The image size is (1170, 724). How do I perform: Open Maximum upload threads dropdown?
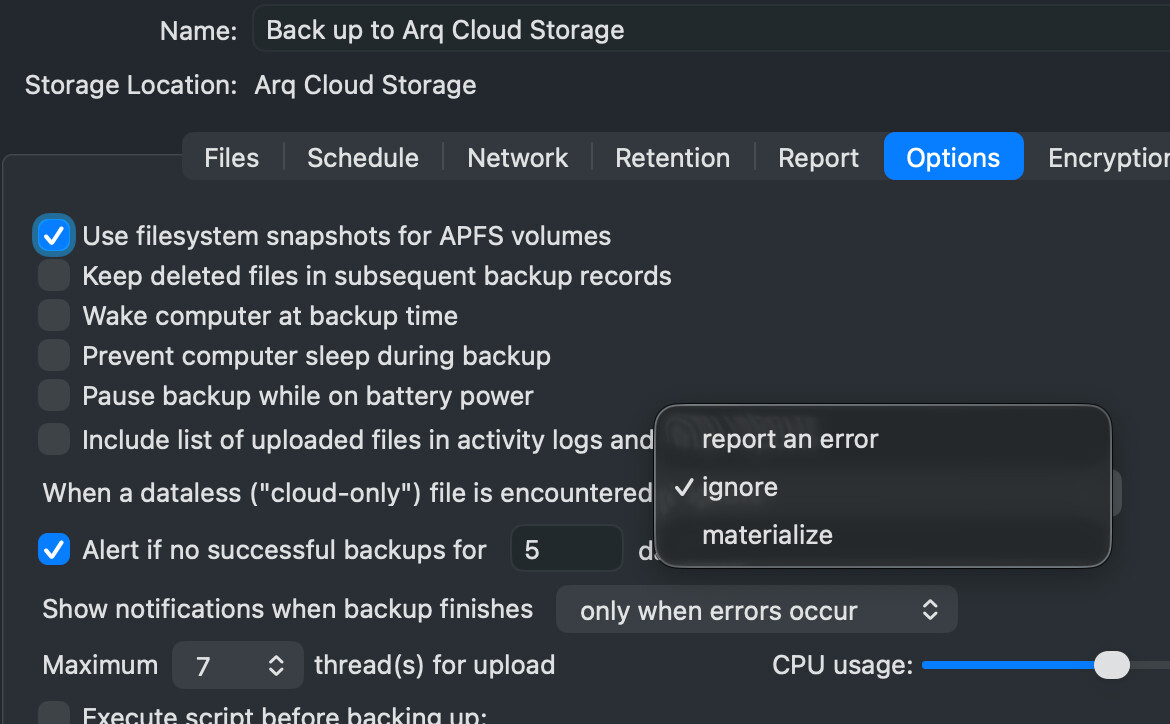[x=238, y=666]
